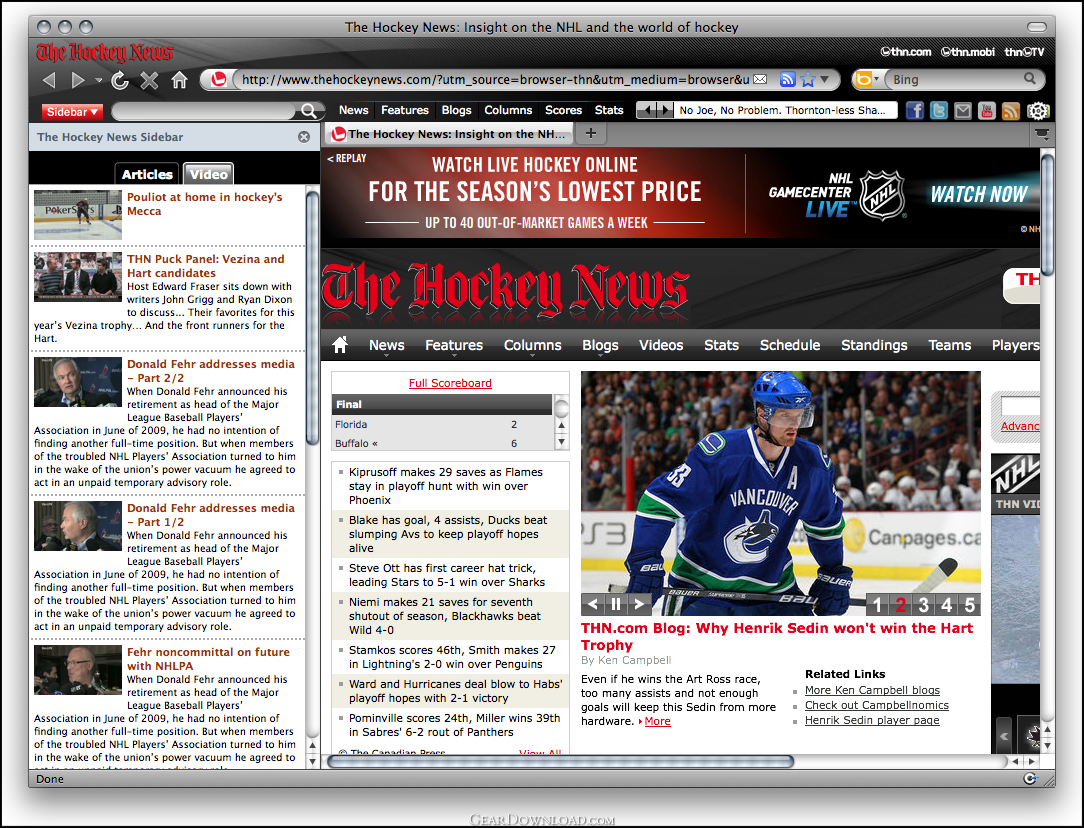Open Henrik Sedin player page link

tap(872, 720)
